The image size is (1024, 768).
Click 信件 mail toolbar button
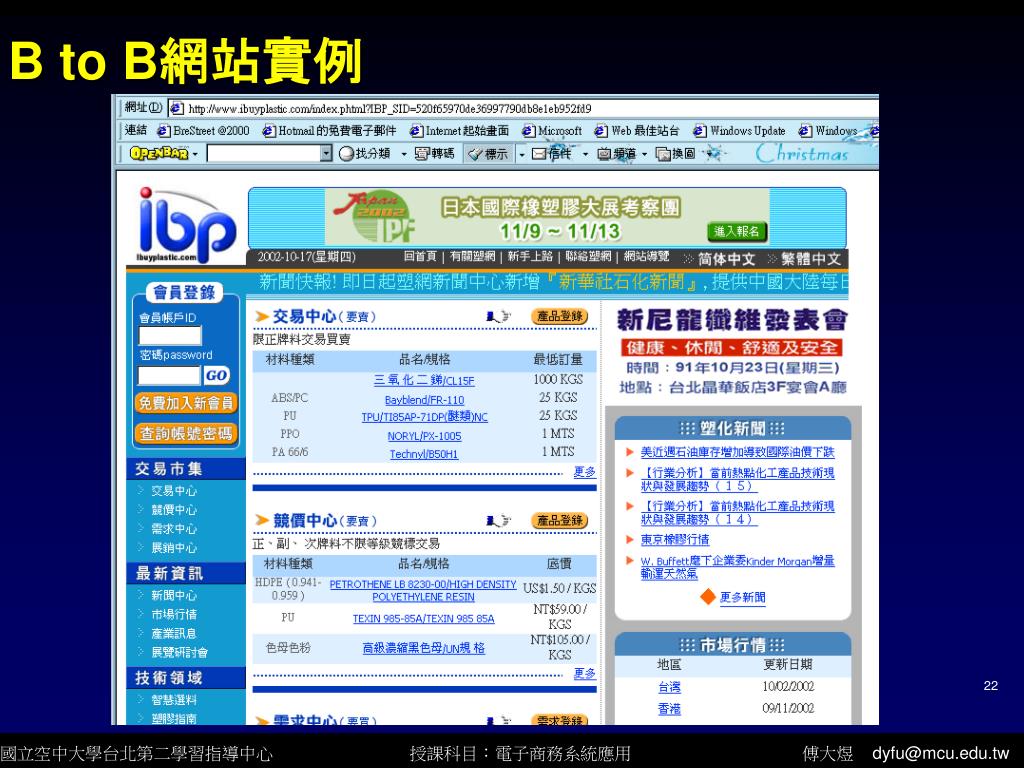(x=552, y=153)
